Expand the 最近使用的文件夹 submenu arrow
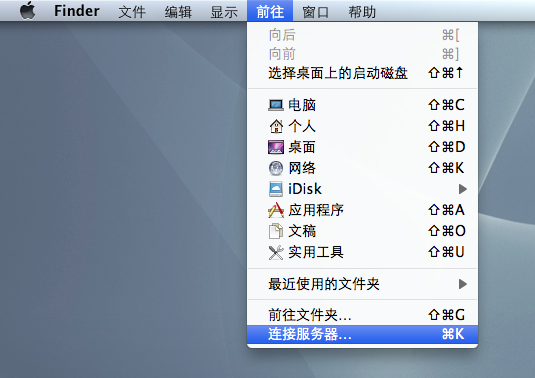Screen dimensions: 535x378 [462, 284]
